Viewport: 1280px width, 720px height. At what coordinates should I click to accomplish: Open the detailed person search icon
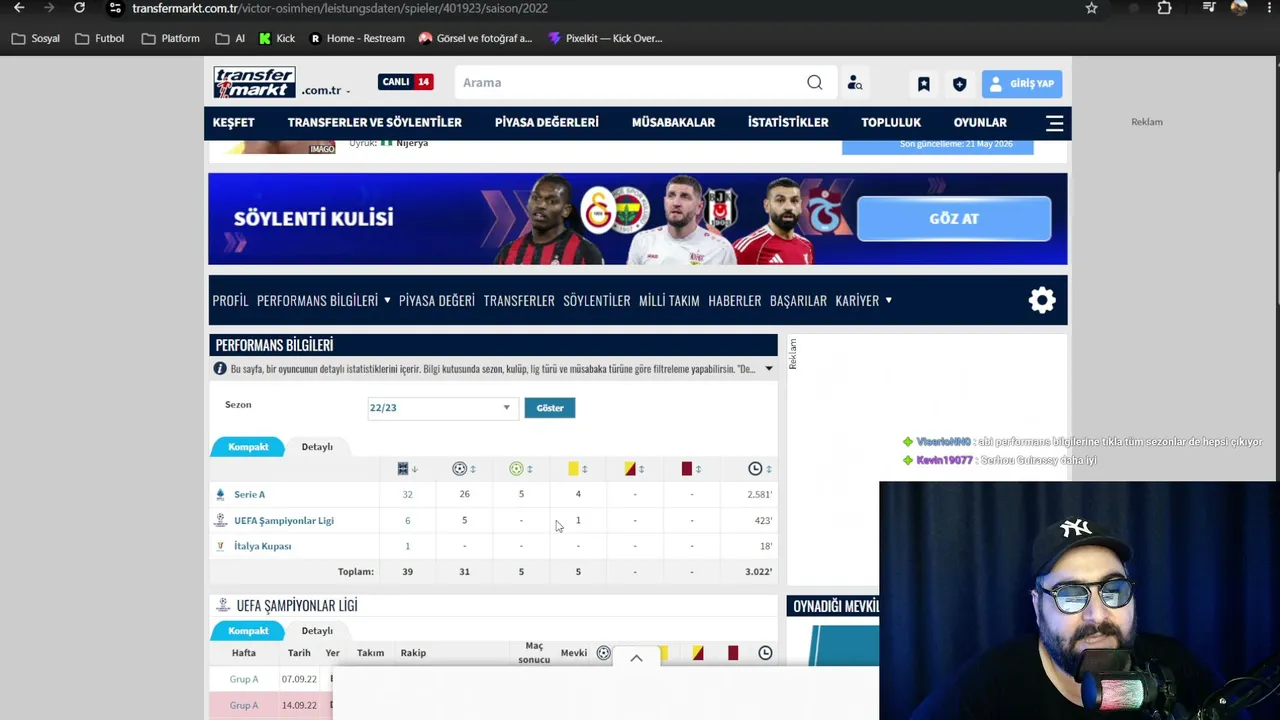click(x=855, y=83)
